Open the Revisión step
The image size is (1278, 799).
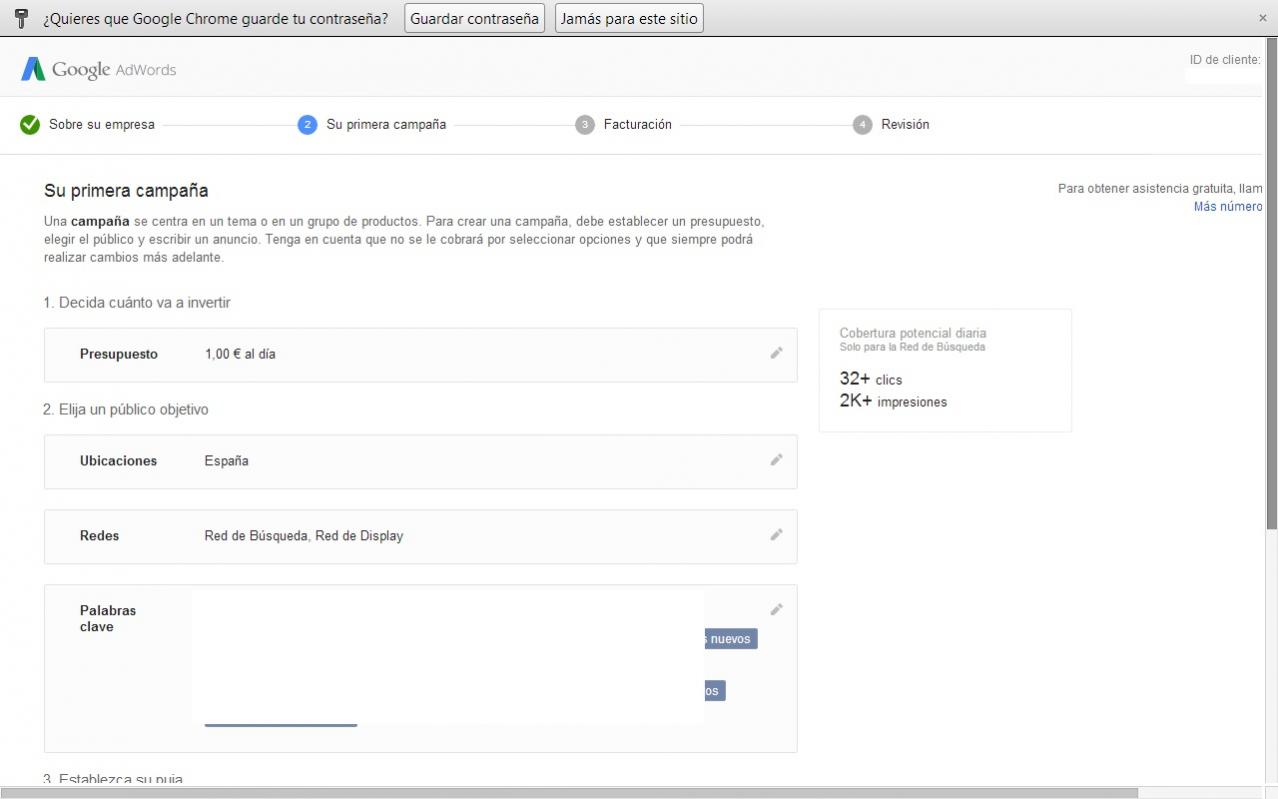(904, 125)
